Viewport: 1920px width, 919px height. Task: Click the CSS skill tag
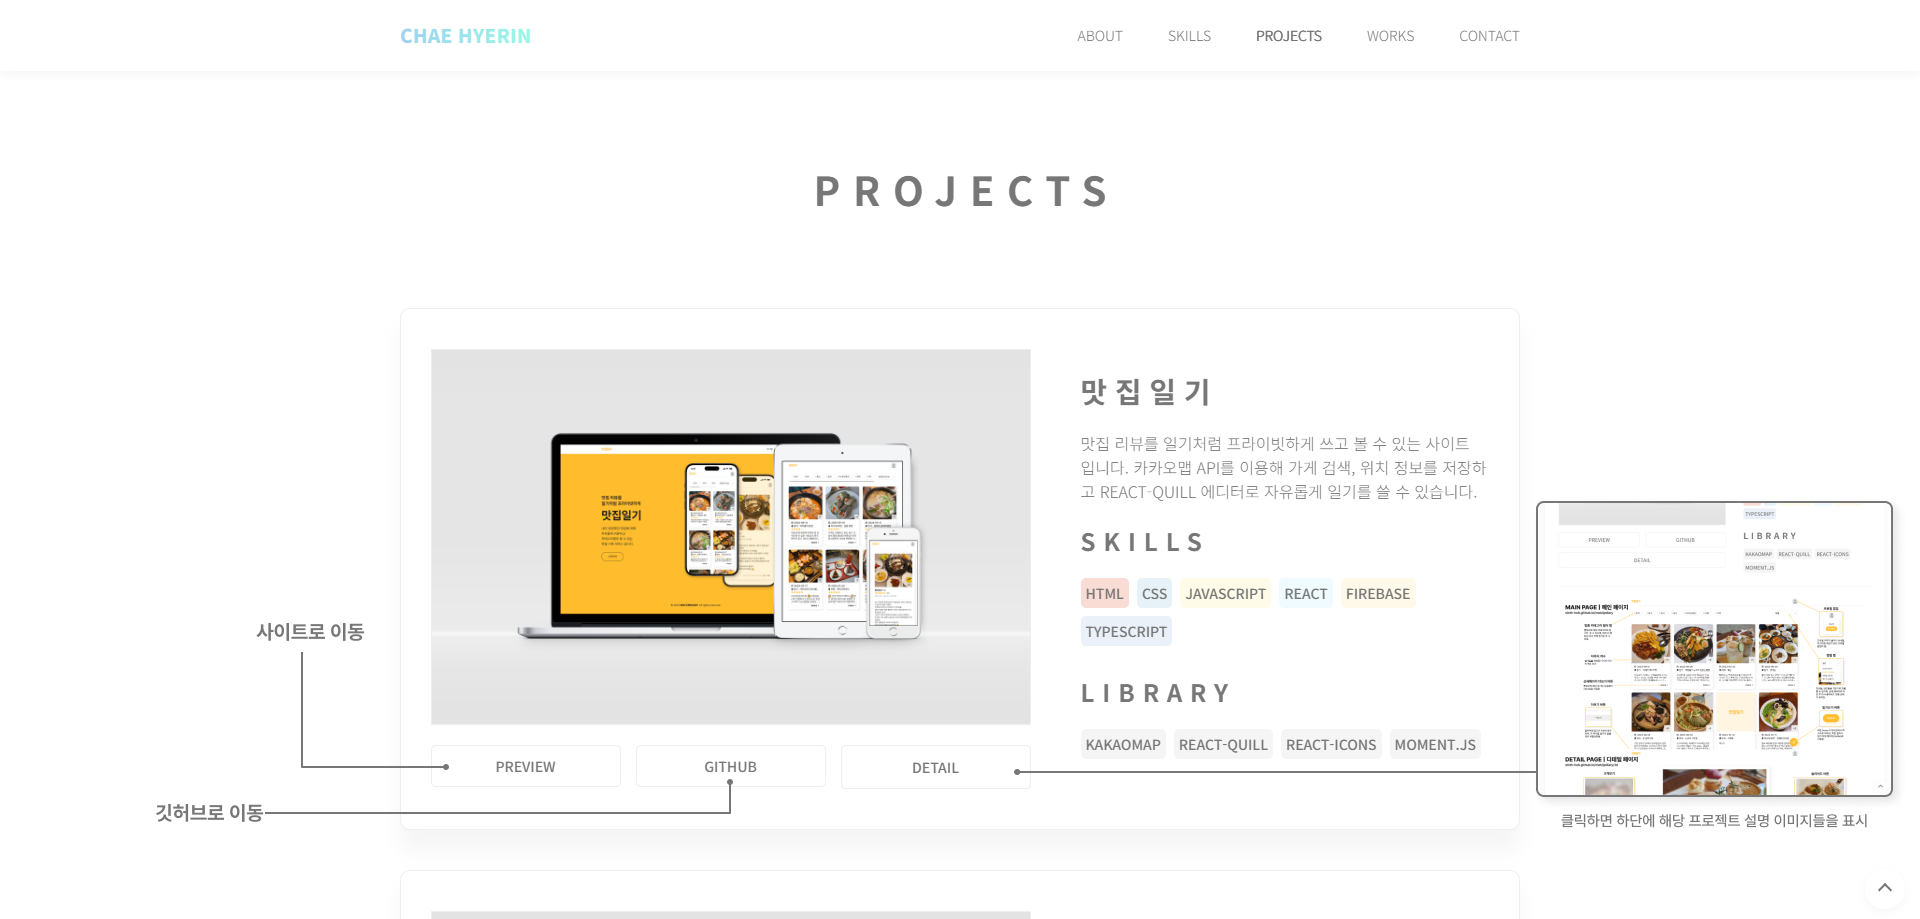[1154, 593]
